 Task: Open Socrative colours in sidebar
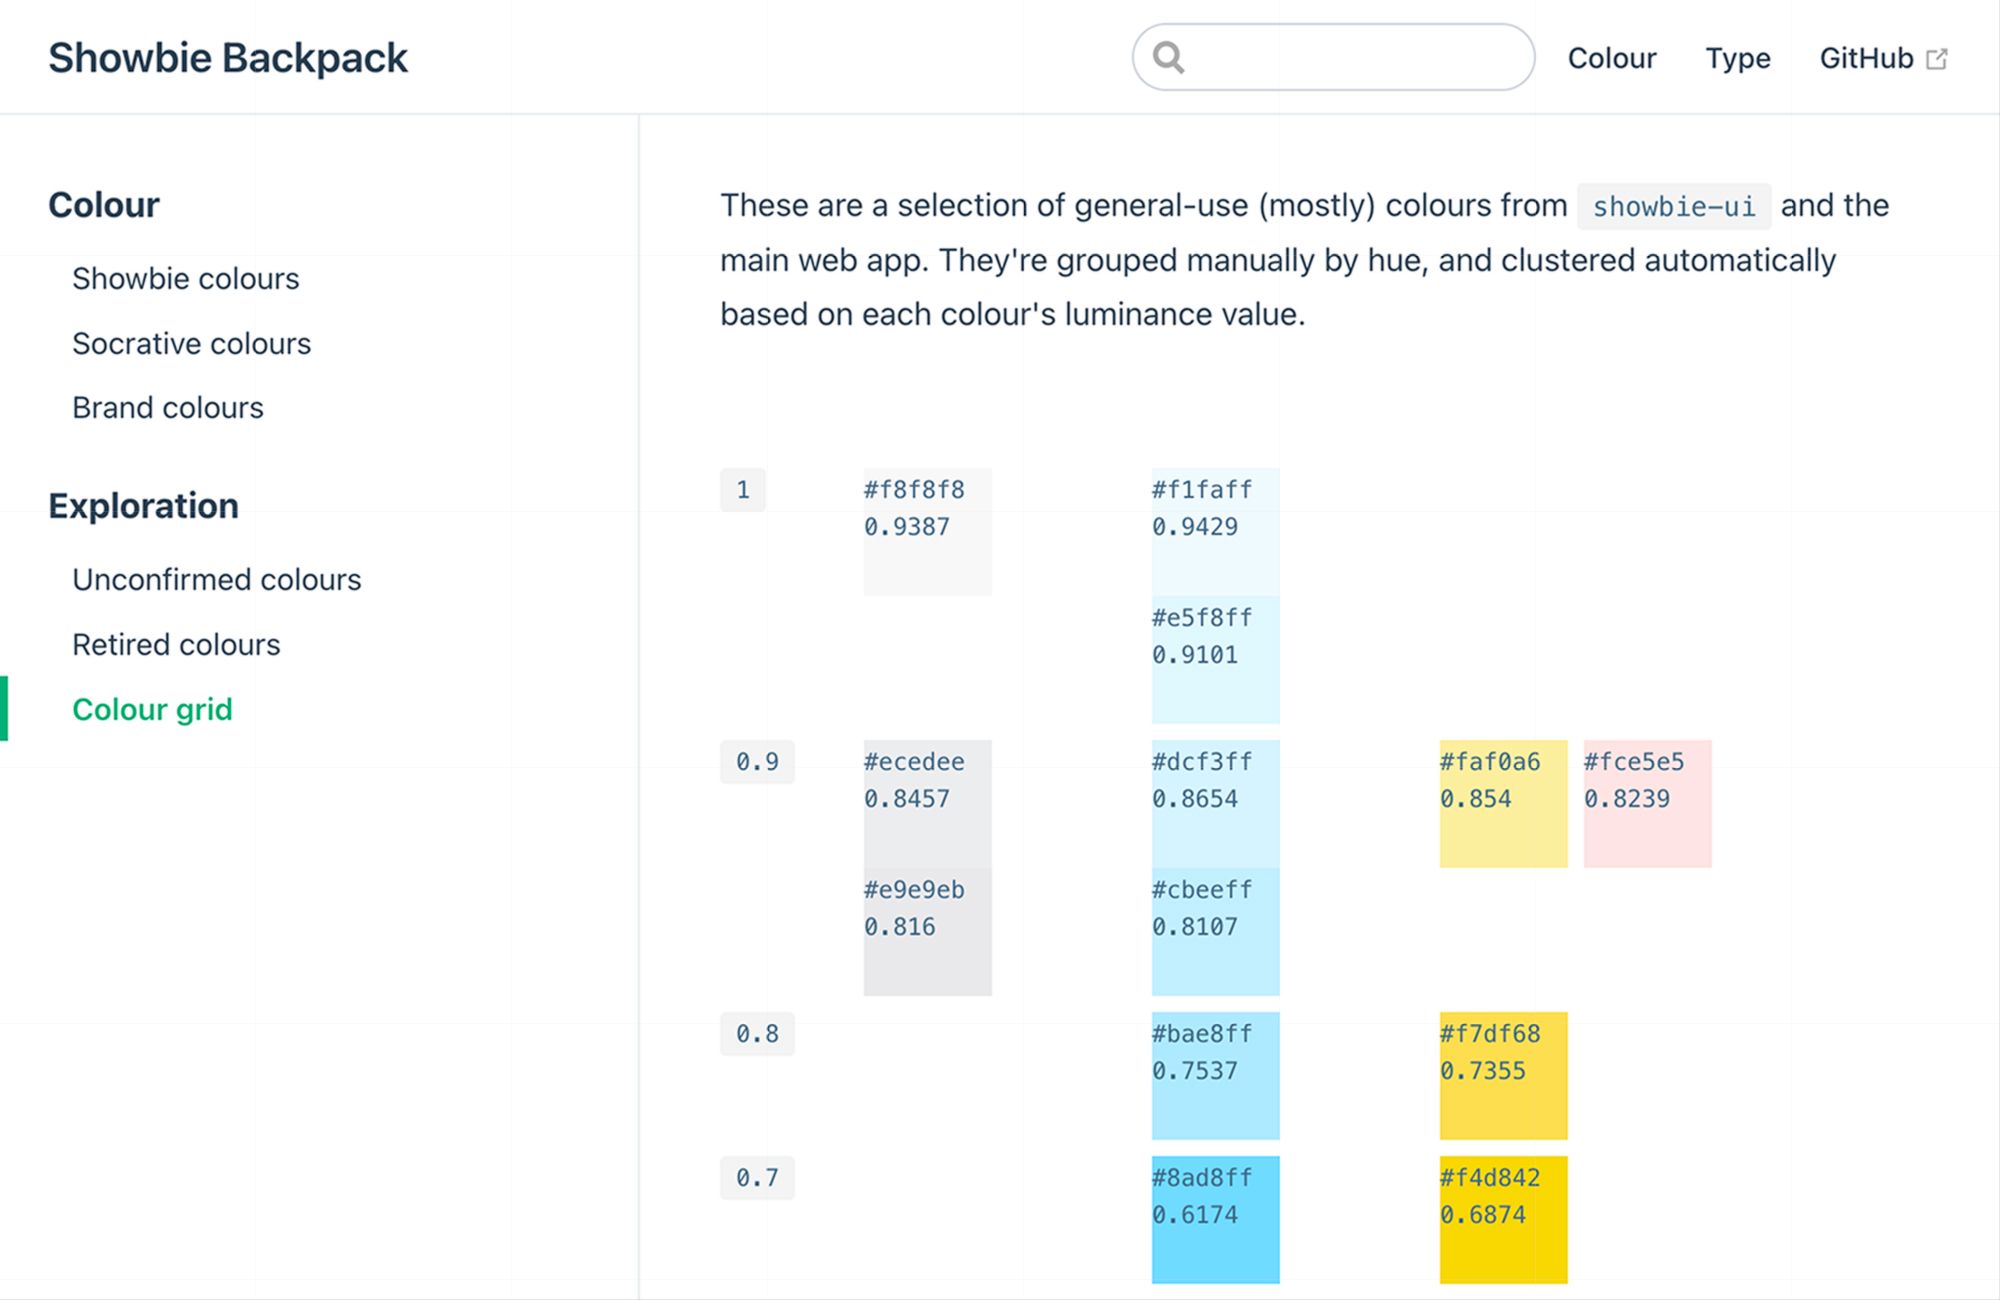(x=191, y=344)
